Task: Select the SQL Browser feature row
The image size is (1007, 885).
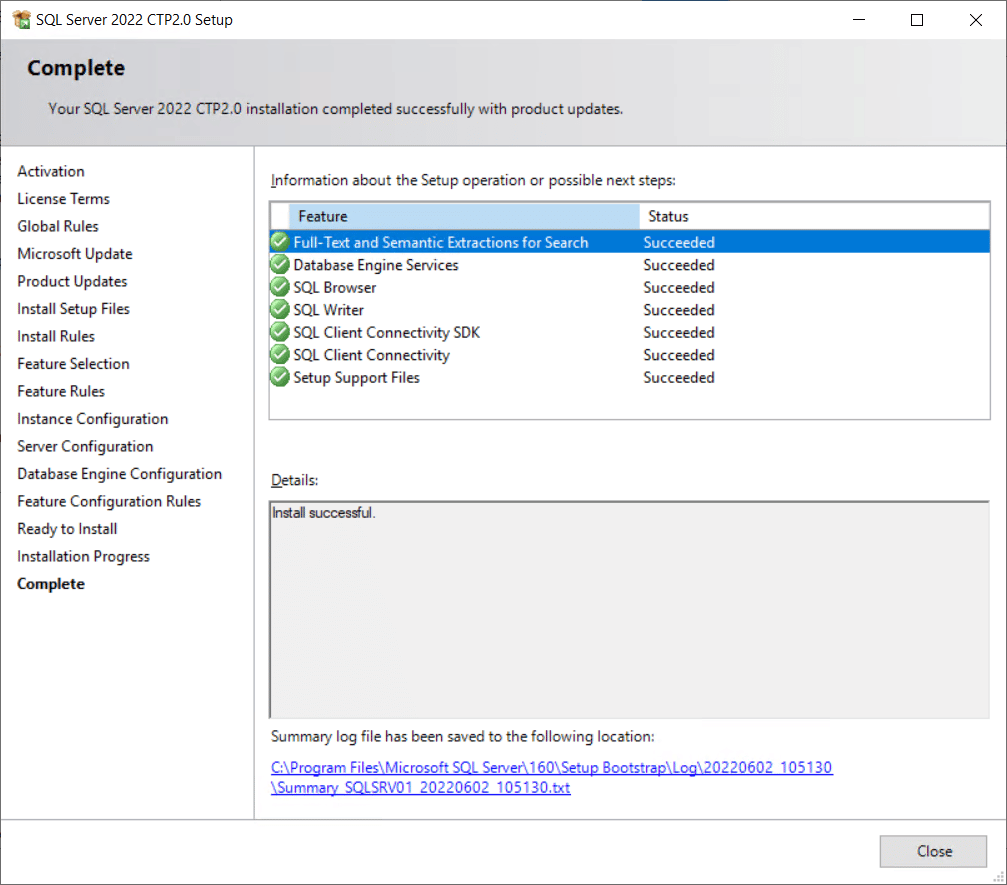Action: coord(334,287)
